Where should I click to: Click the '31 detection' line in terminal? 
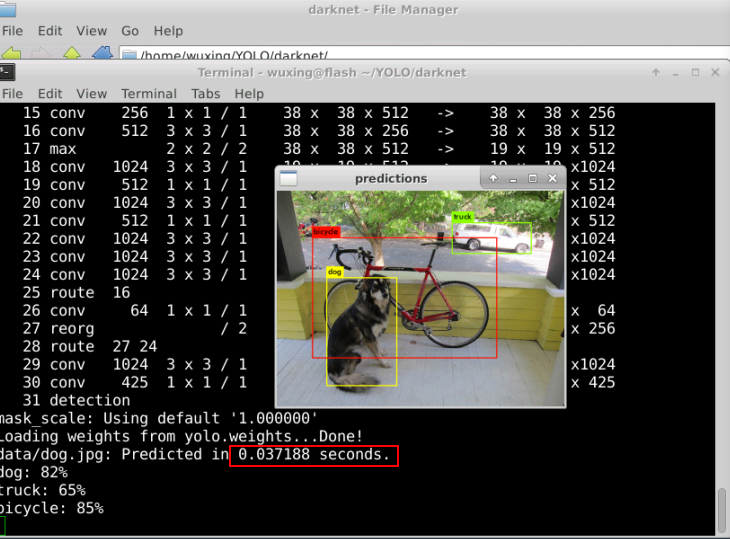pyautogui.click(x=76, y=400)
